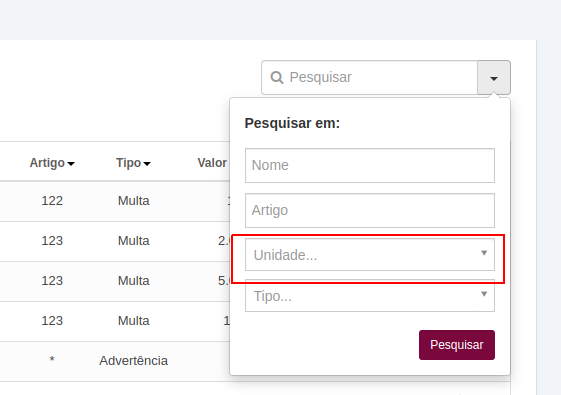The width and height of the screenshot is (561, 395).
Task: Select the row with Artigo 122
Action: pyautogui.click(x=114, y=201)
